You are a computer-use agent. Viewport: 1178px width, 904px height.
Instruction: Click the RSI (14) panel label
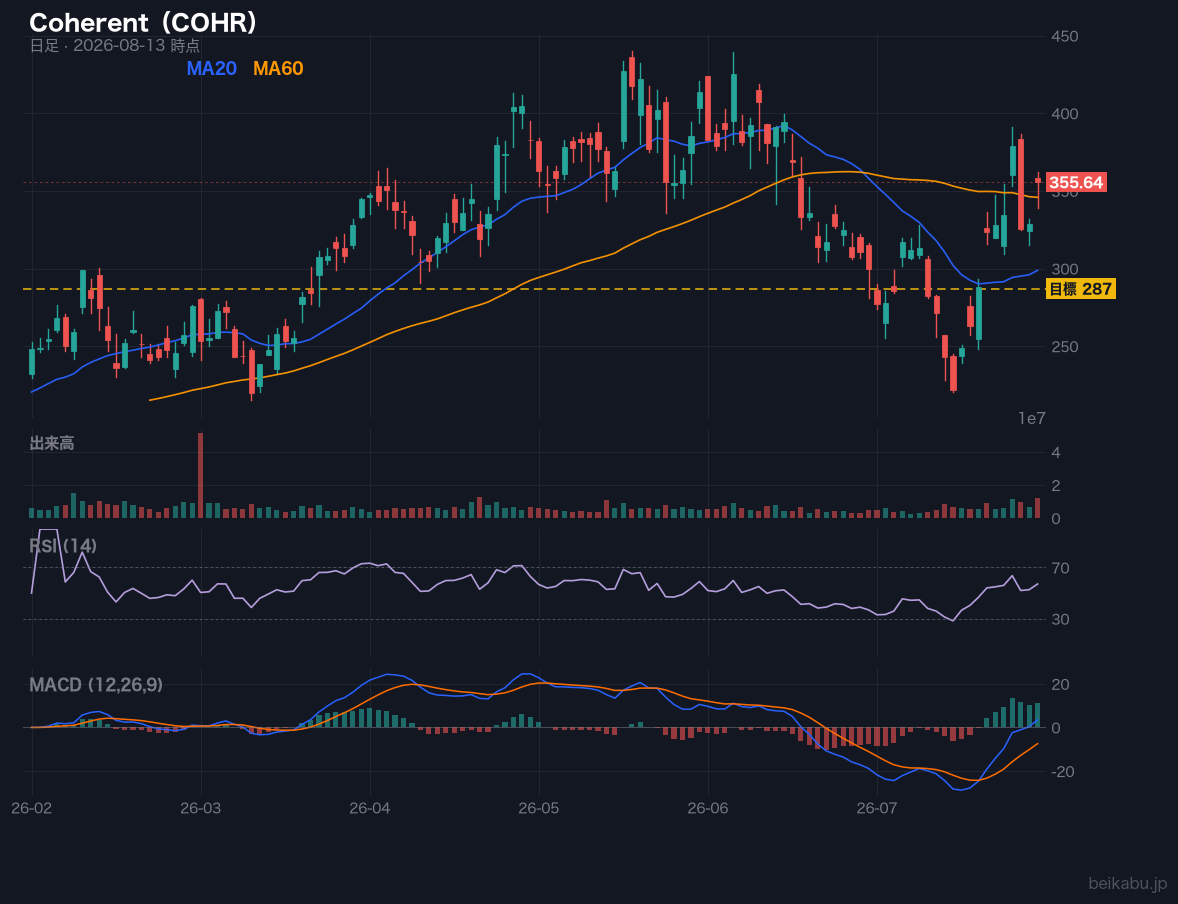coord(63,545)
